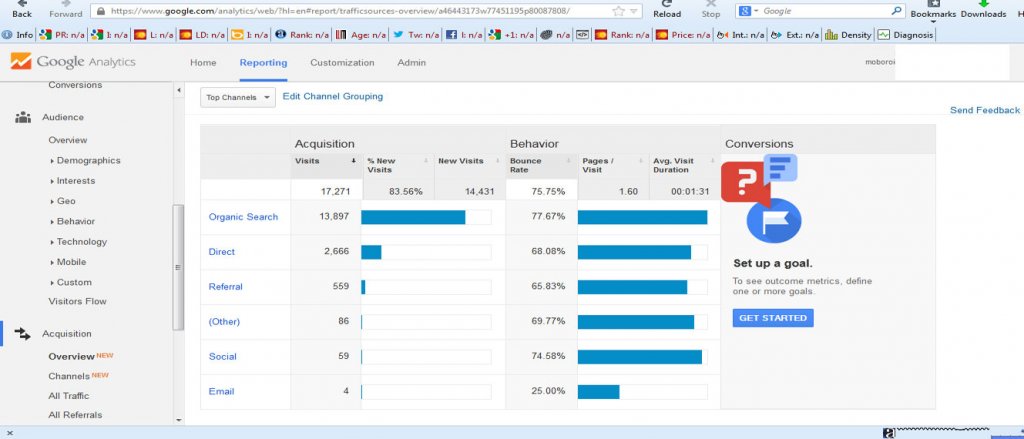Click the Diagnosis toolbar item

pos(905,35)
